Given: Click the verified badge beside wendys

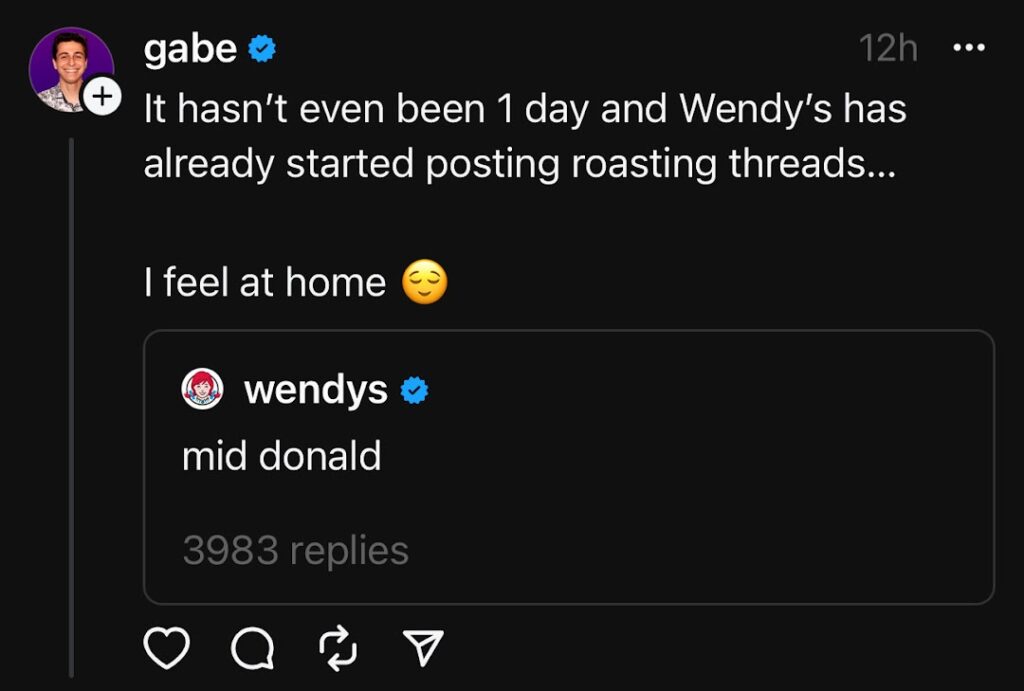Looking at the screenshot, I should (414, 391).
